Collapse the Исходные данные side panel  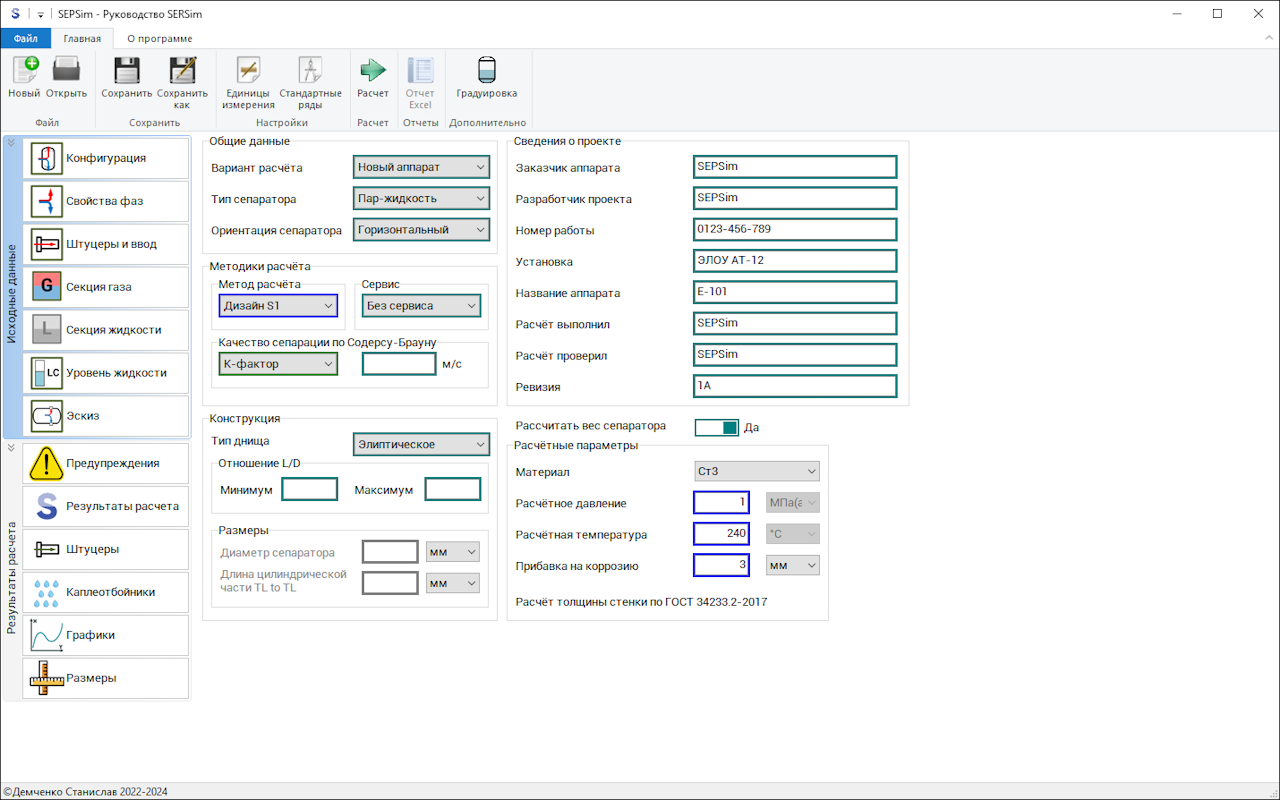(11, 143)
